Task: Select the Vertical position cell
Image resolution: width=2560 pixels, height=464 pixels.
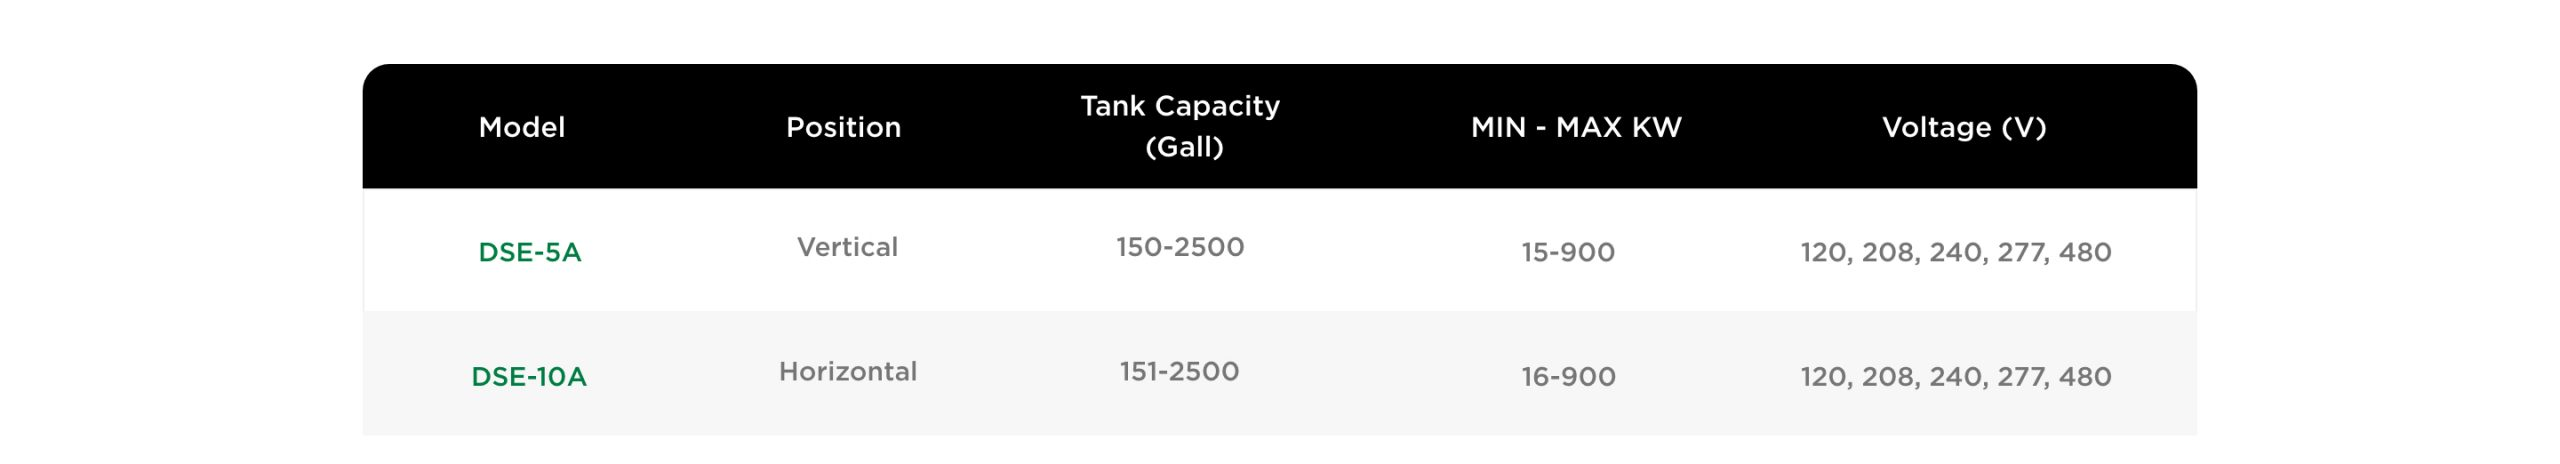Action: [847, 247]
